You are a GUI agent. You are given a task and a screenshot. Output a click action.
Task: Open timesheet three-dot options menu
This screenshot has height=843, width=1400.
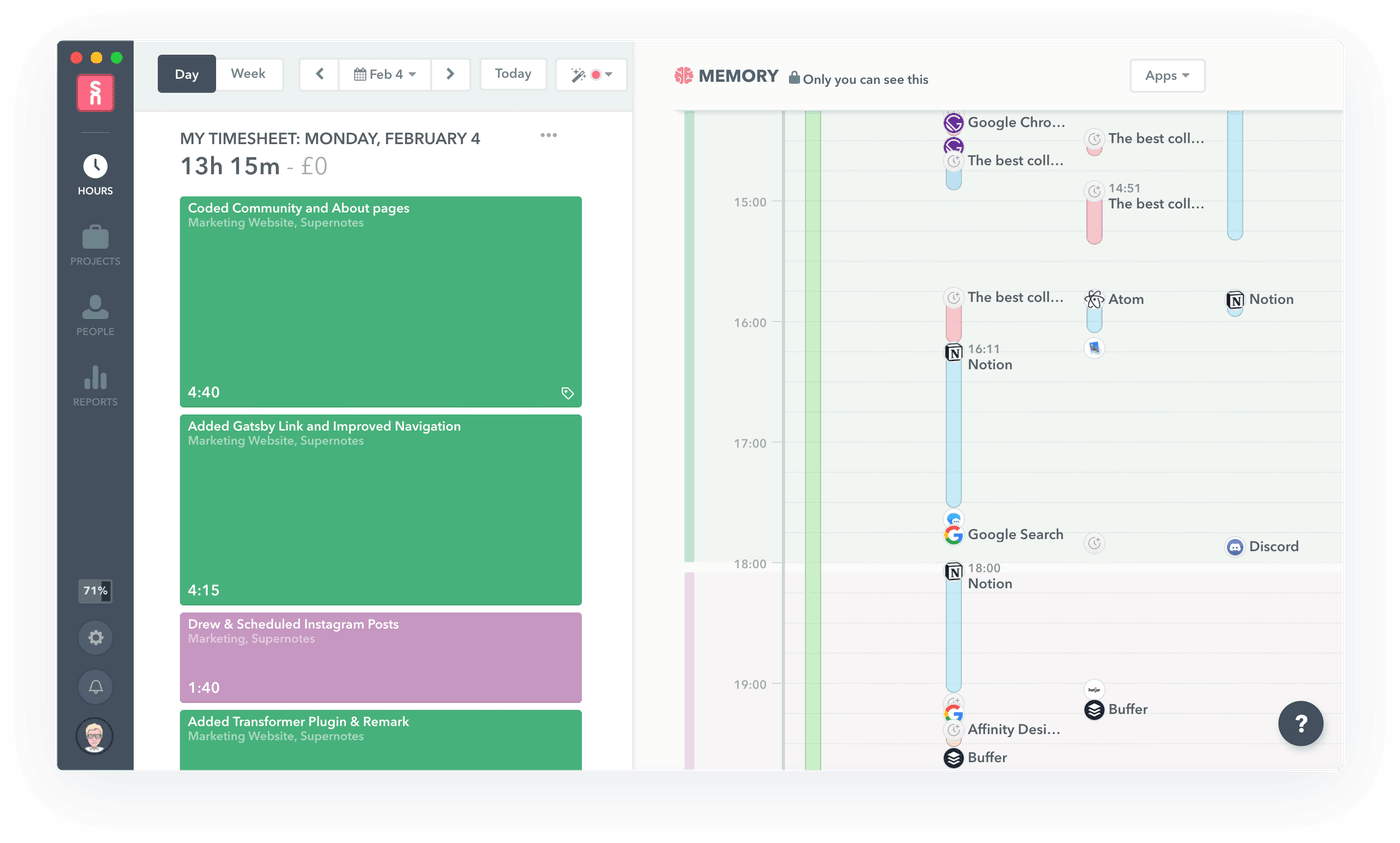(x=548, y=136)
